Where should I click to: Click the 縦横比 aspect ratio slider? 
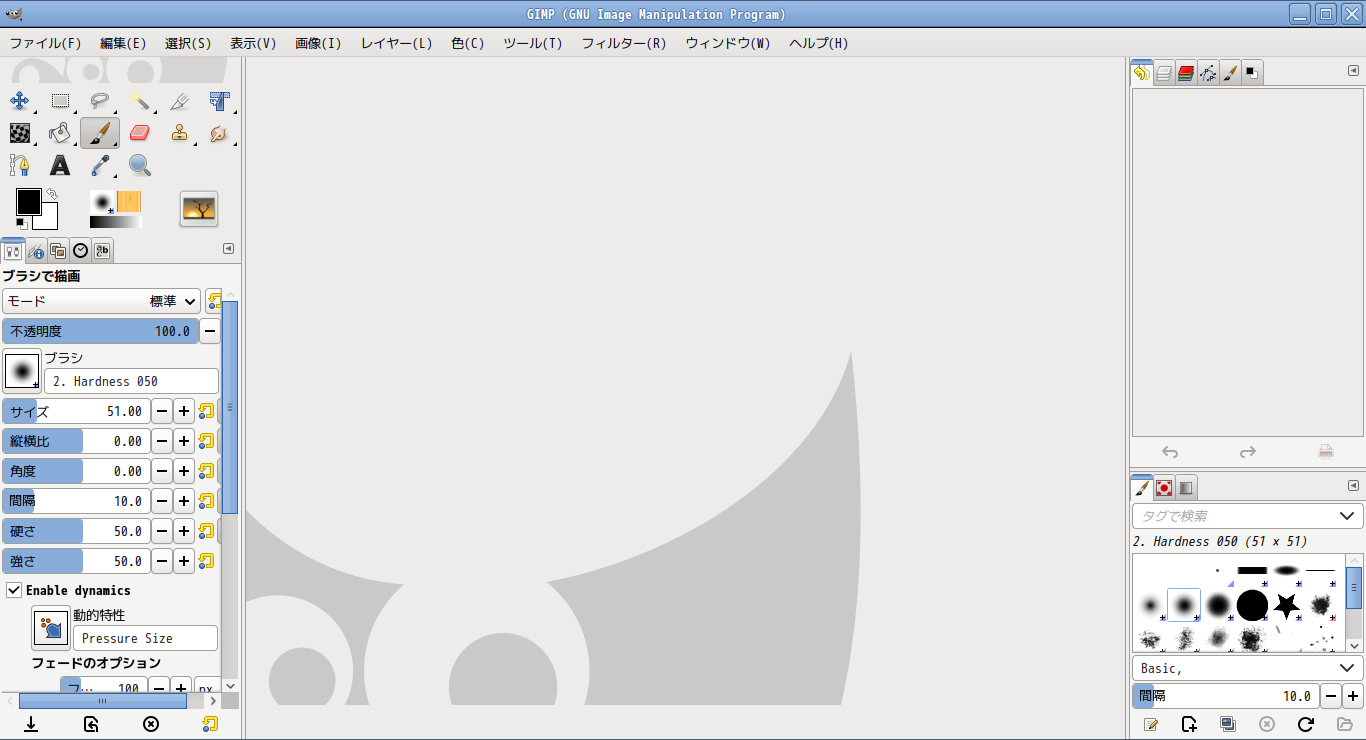tap(76, 441)
